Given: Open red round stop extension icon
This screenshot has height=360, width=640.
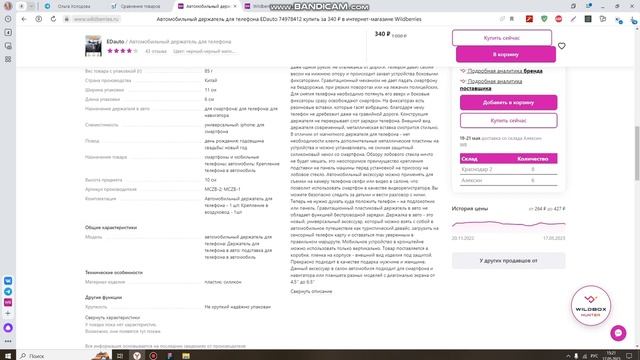Looking at the screenshot, I should 558,19.
